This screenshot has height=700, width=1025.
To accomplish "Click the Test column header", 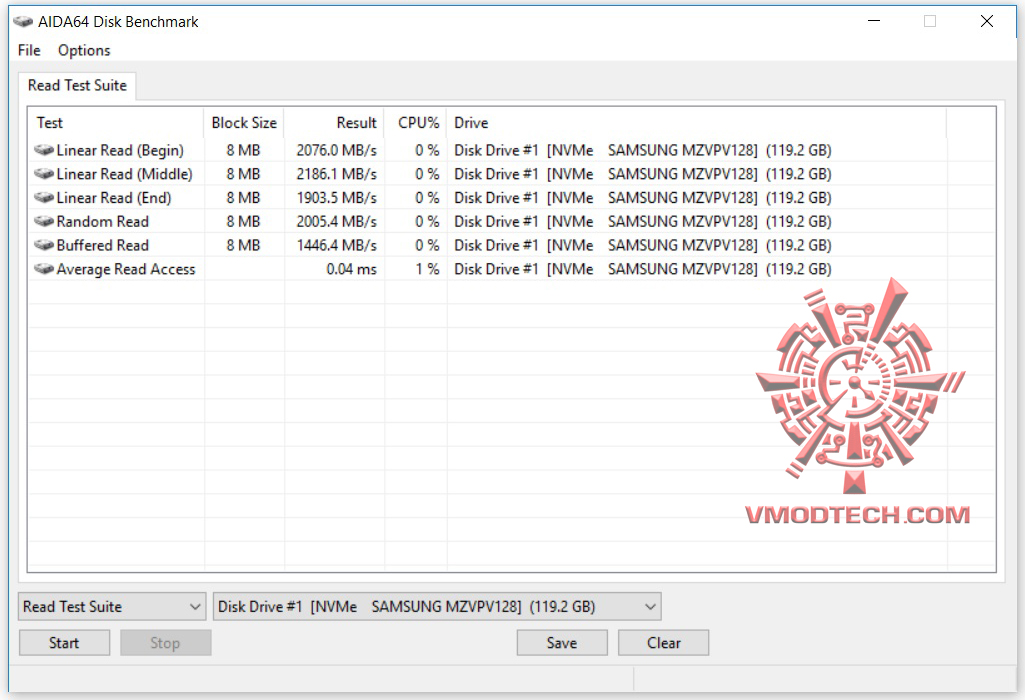I will coord(116,123).
